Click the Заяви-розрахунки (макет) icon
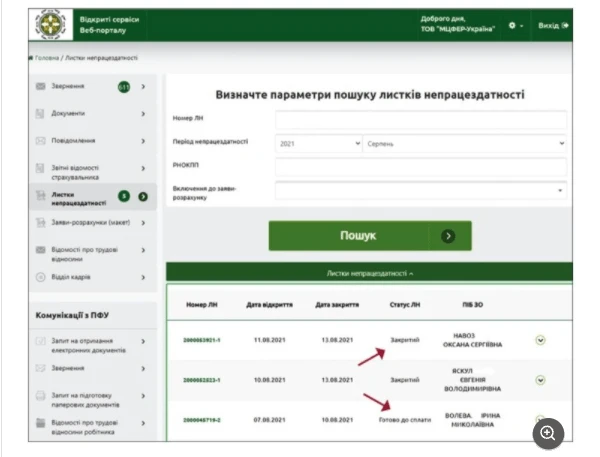The height and width of the screenshot is (457, 600). click(40, 222)
